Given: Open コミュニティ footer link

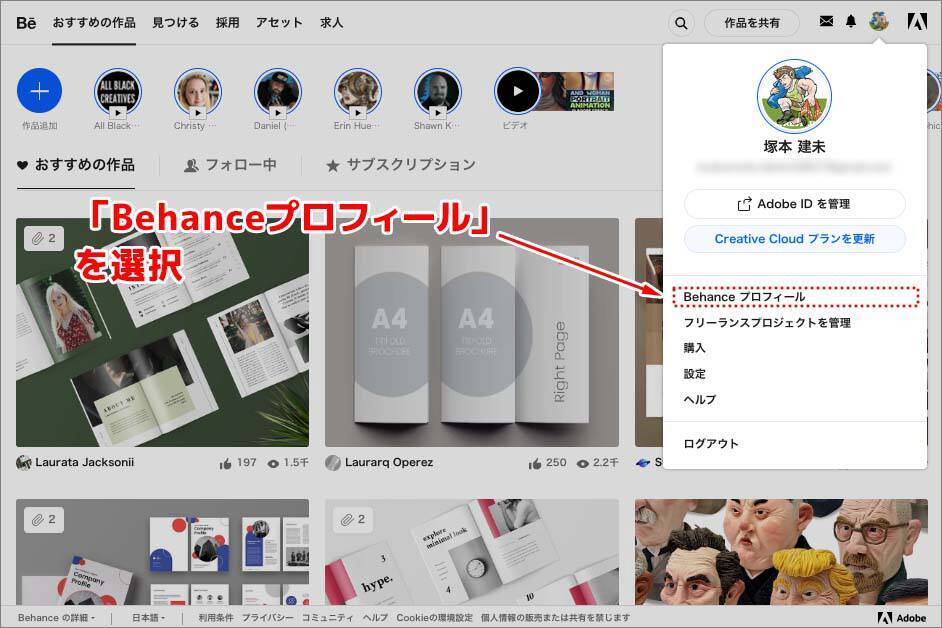Looking at the screenshot, I should coord(328,618).
